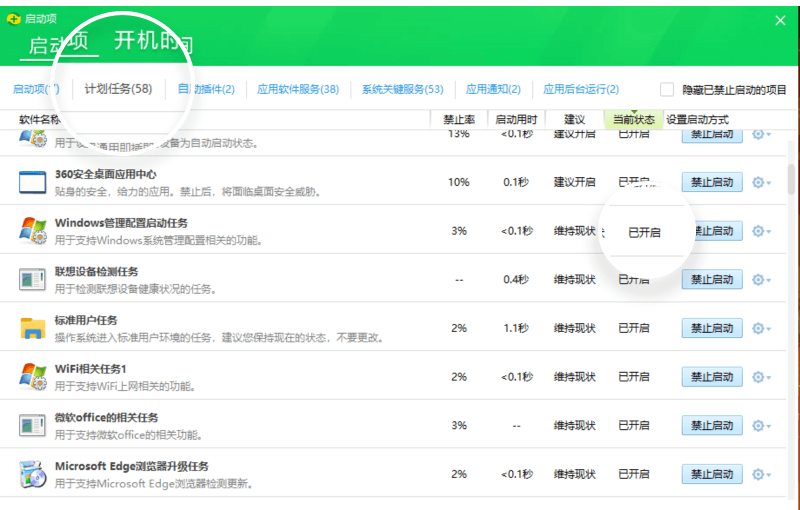Screen dimensions: 800x510
Task: Click the WiFi相关任务1 Windows icon
Action: point(32,376)
